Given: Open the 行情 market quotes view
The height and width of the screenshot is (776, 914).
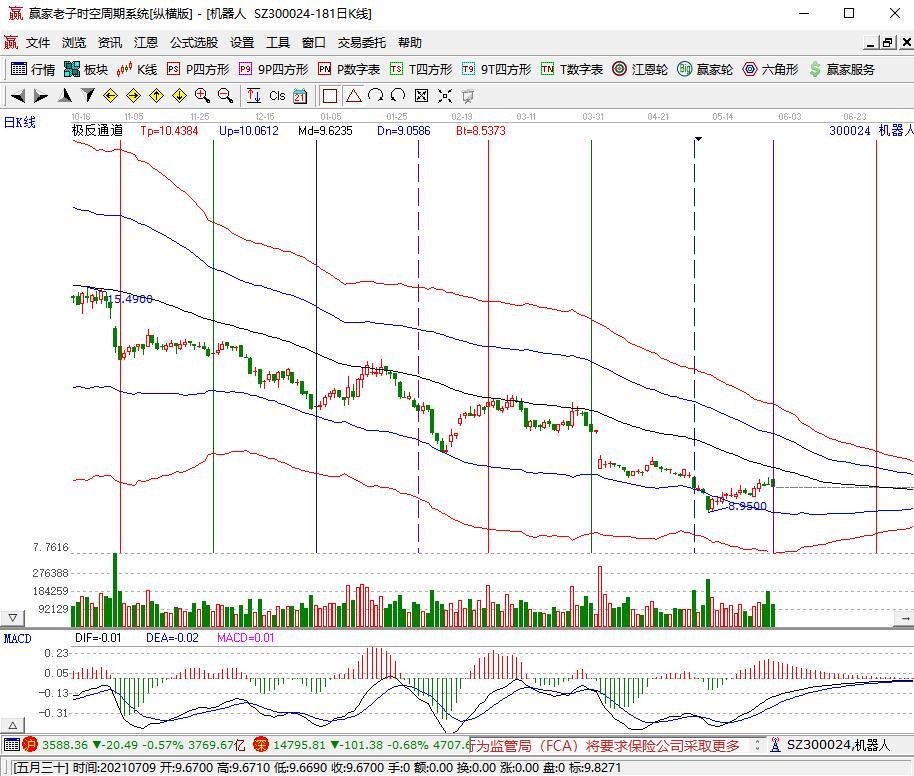Looking at the screenshot, I should [x=33, y=69].
